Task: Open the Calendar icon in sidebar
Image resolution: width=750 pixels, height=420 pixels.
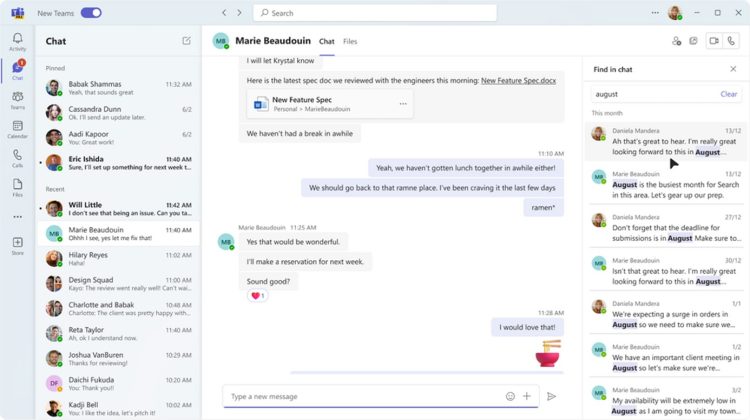Action: (18, 129)
